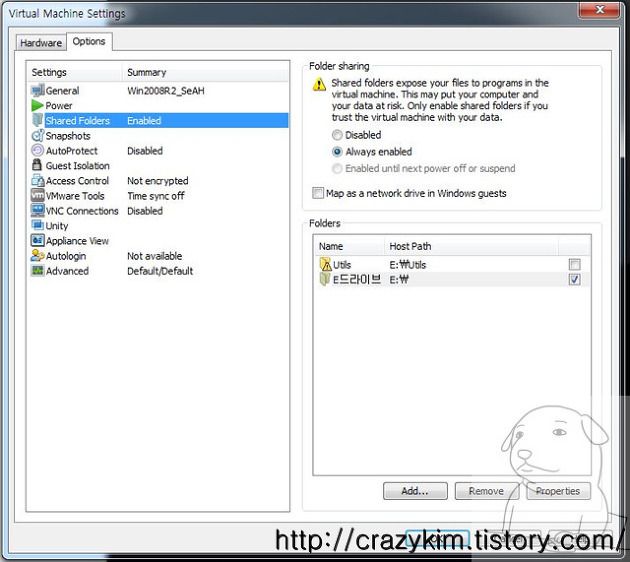This screenshot has height=562, width=630.
Task: Click the E드라이브 shared folder icon
Action: click(325, 279)
